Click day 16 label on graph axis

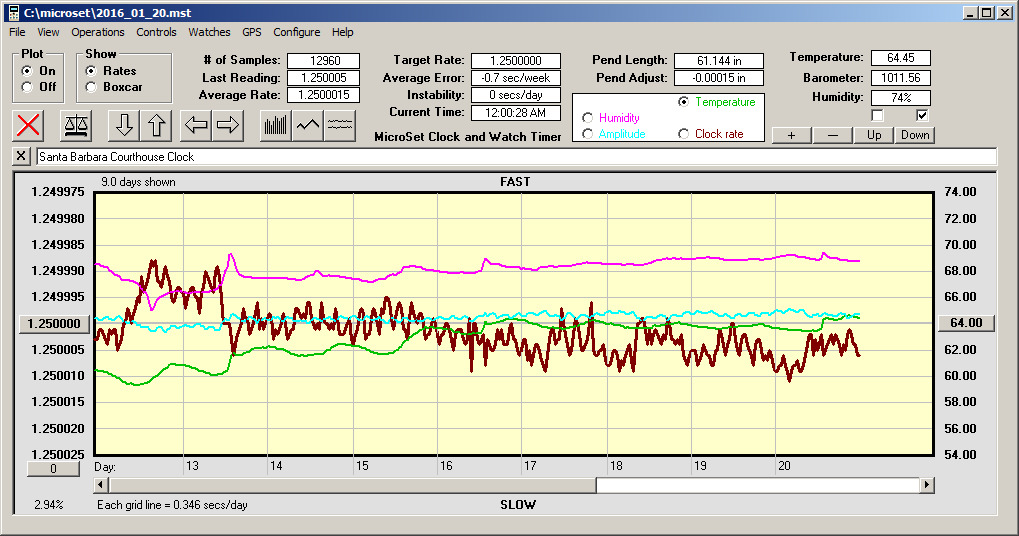[446, 466]
